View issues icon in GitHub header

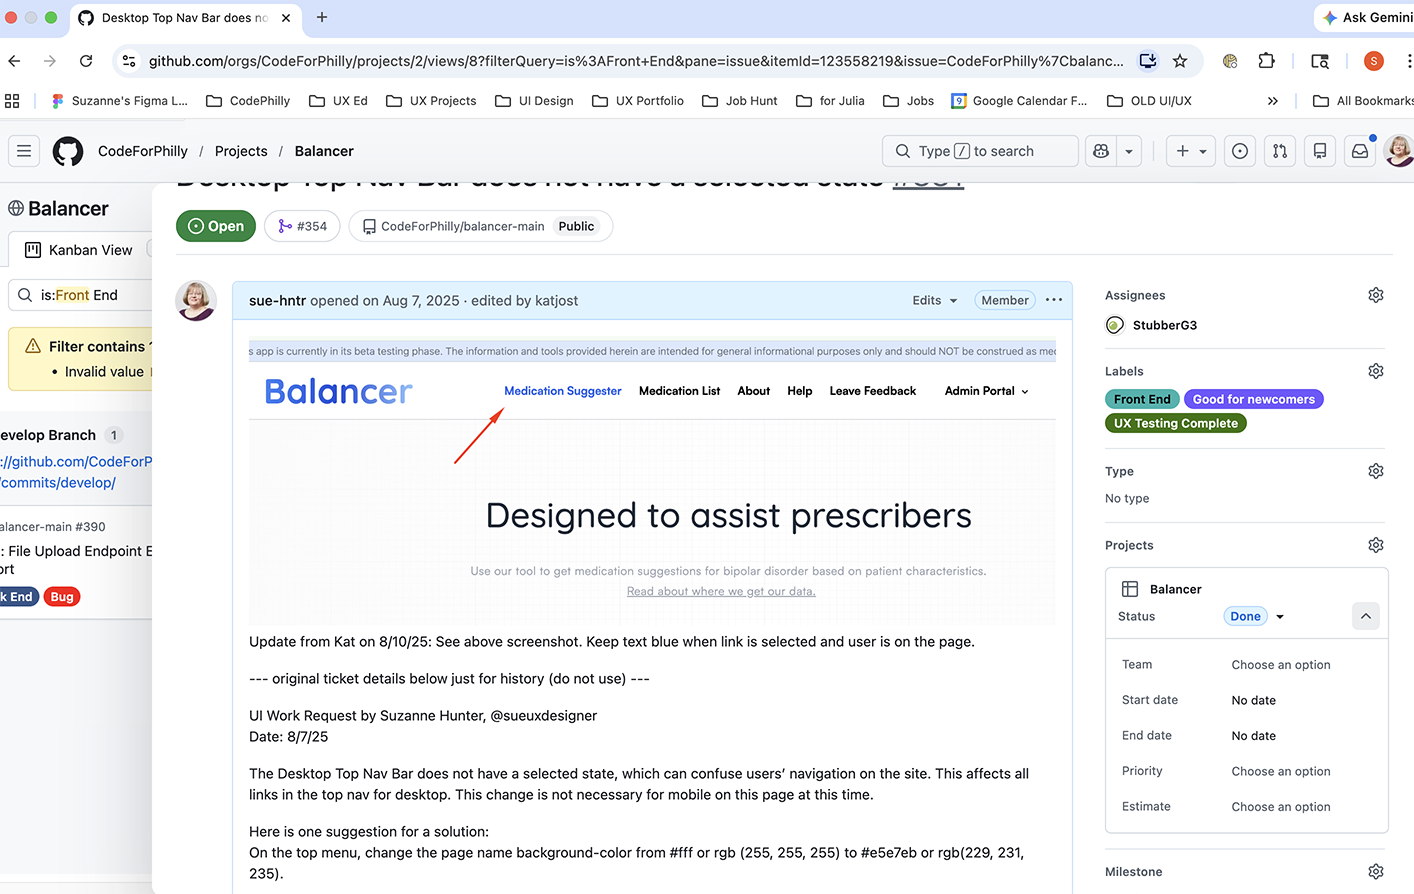(1240, 151)
